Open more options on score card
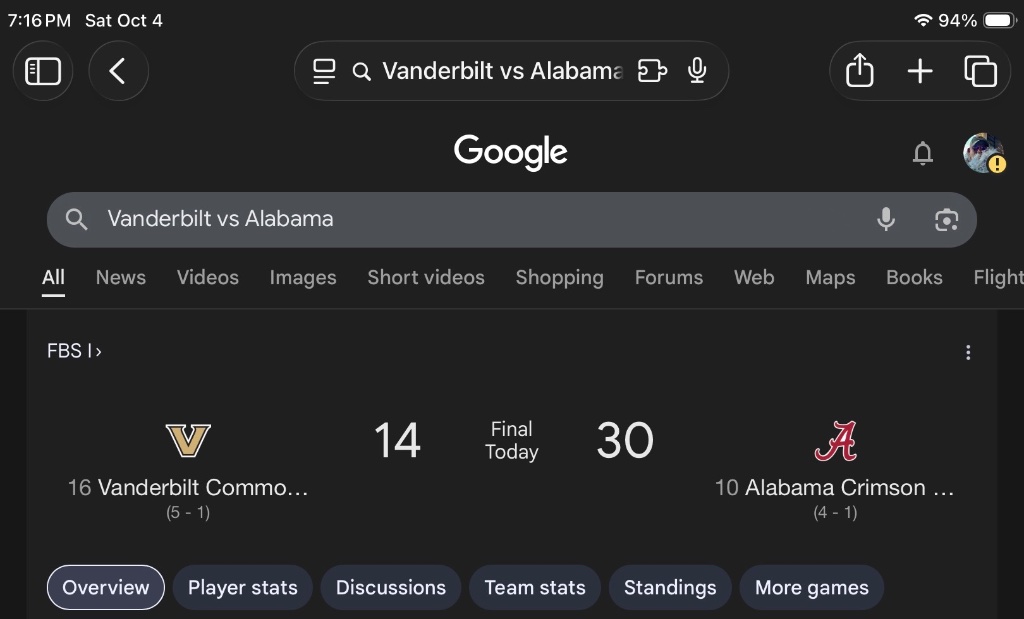Viewport: 1024px width, 619px height. point(967,352)
